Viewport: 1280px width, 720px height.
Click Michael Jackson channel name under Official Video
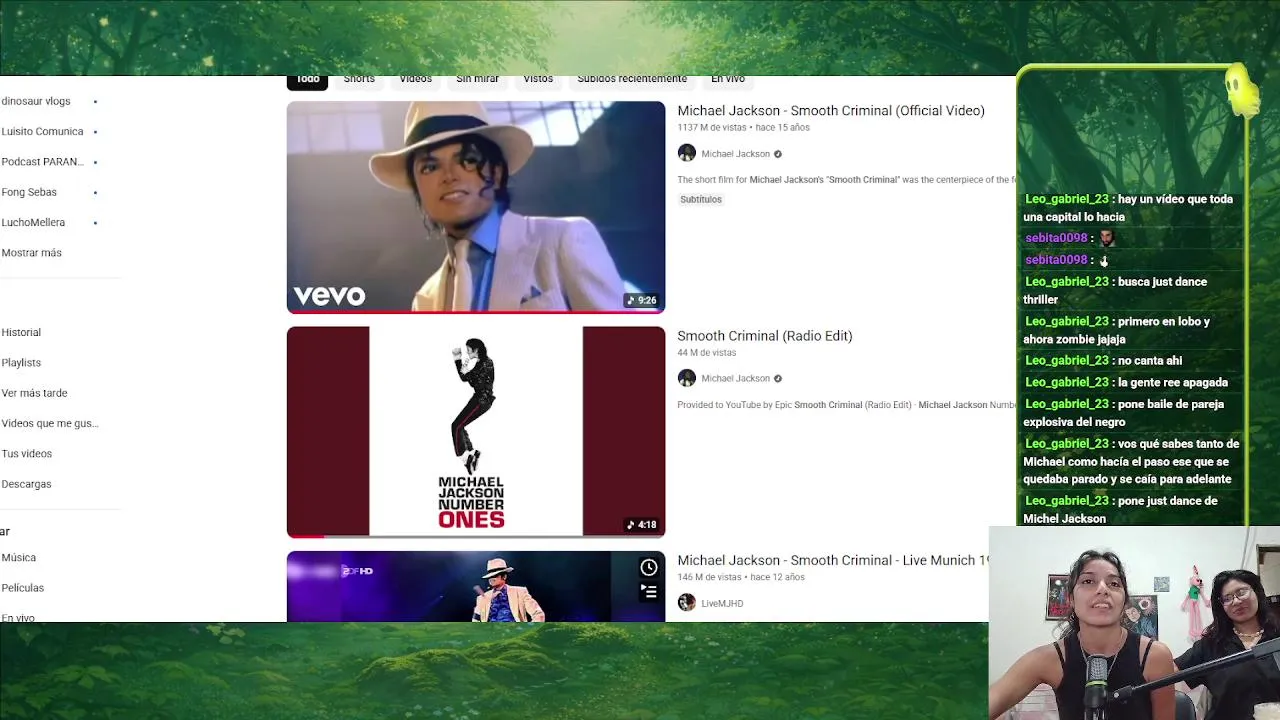(x=735, y=154)
